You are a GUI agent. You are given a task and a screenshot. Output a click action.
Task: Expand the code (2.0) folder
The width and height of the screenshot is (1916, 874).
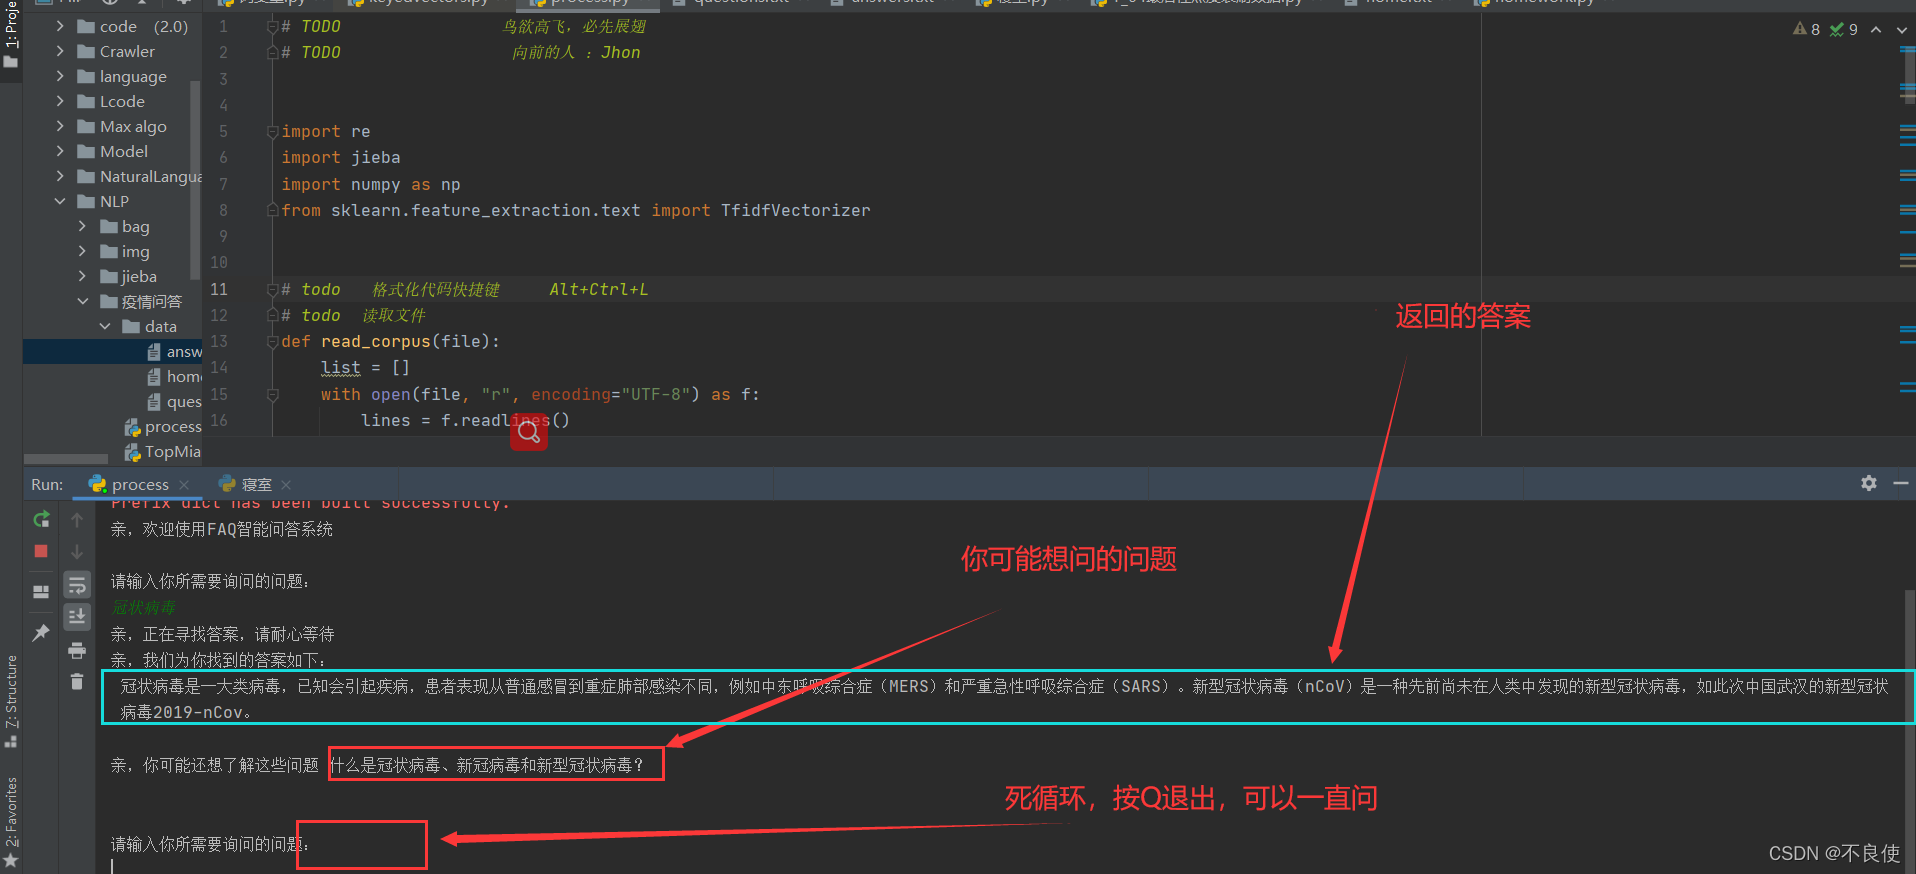(60, 26)
